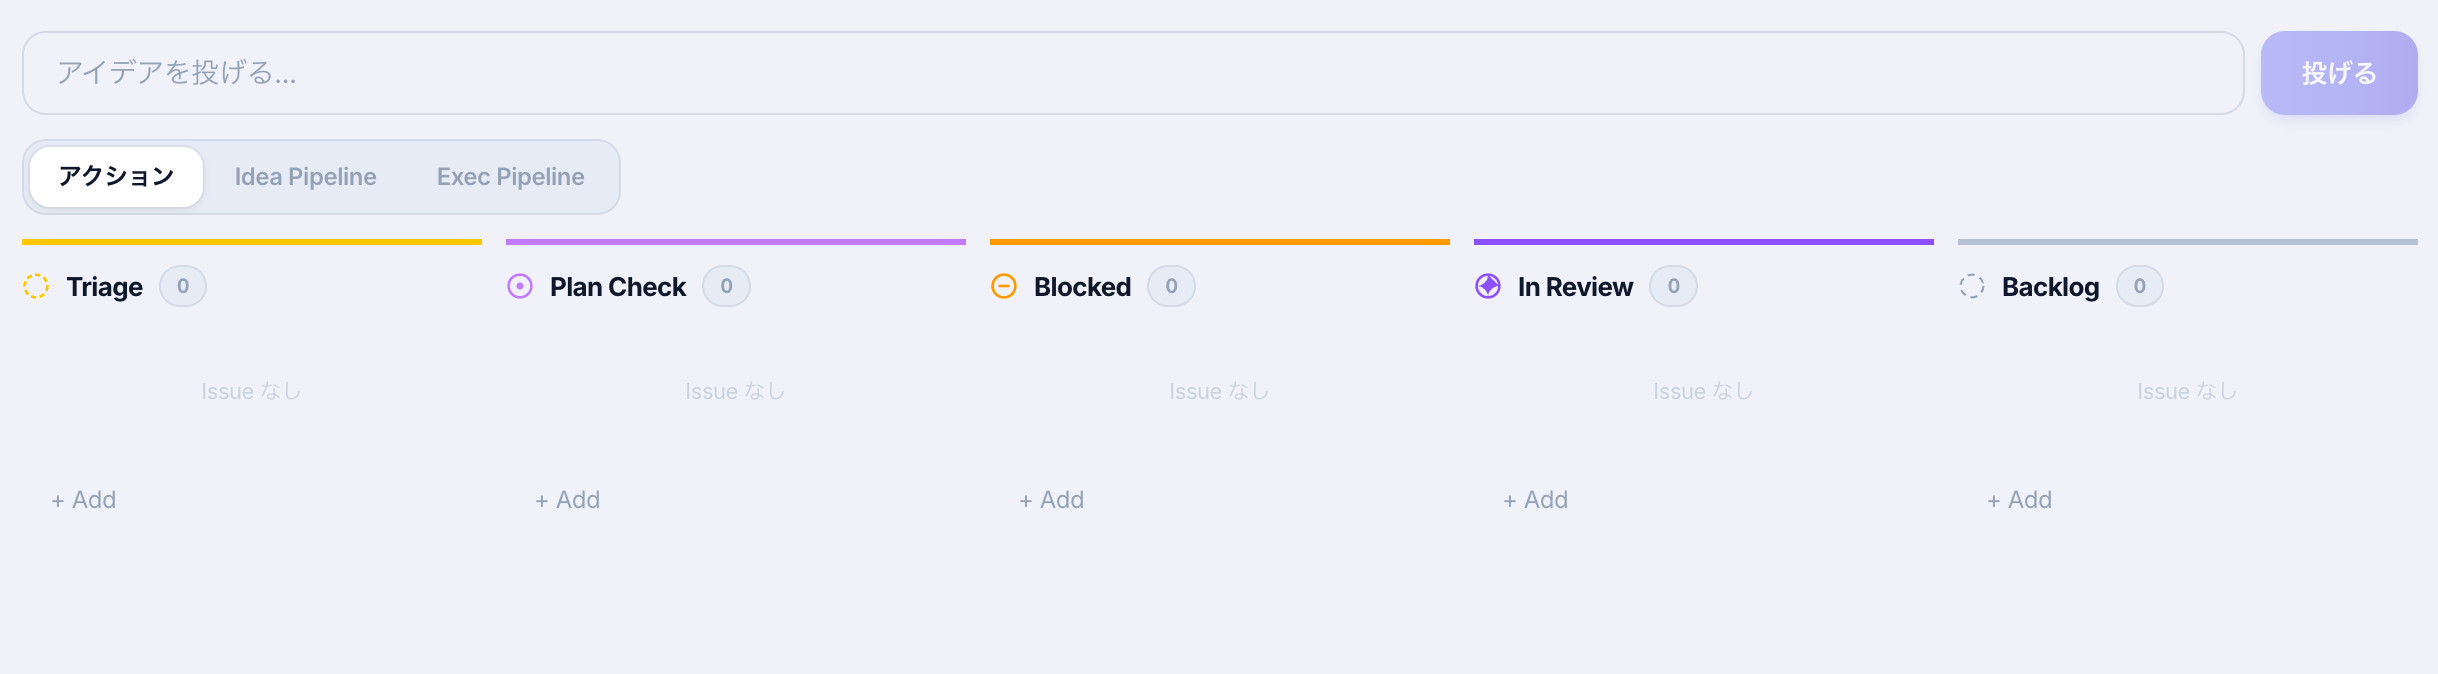Click the Backlog dashed circle icon
This screenshot has height=674, width=2438.
(1972, 286)
